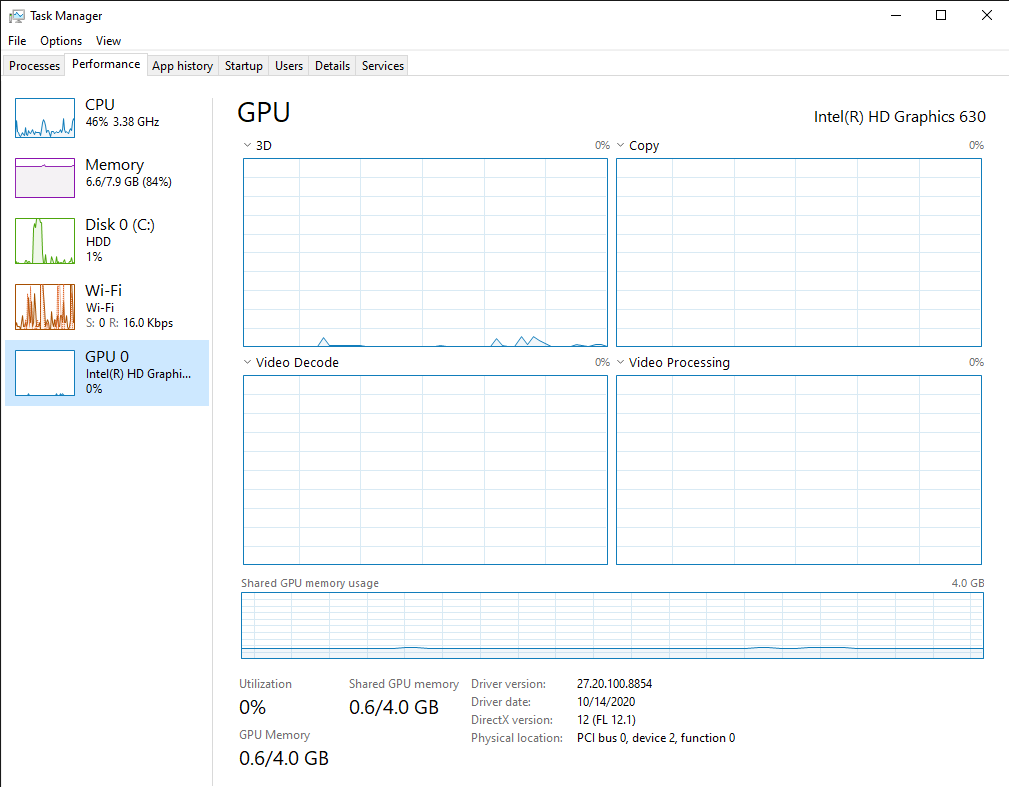The image size is (1009, 787).
Task: Open the Copy engine graph dropdown
Action: (x=620, y=145)
